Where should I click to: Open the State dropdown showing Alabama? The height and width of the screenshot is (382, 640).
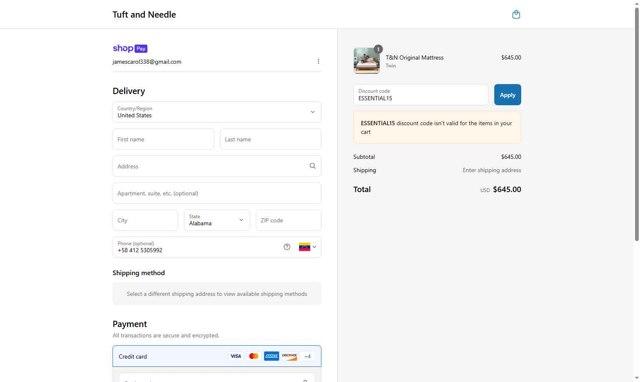click(x=217, y=220)
